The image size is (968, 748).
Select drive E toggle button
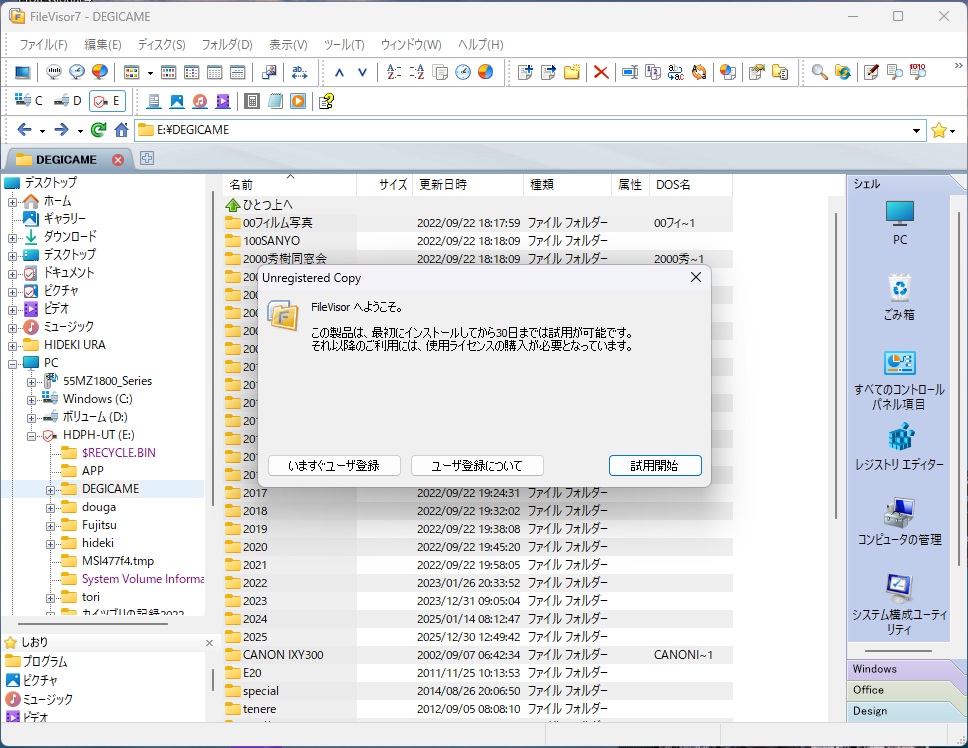(106, 101)
